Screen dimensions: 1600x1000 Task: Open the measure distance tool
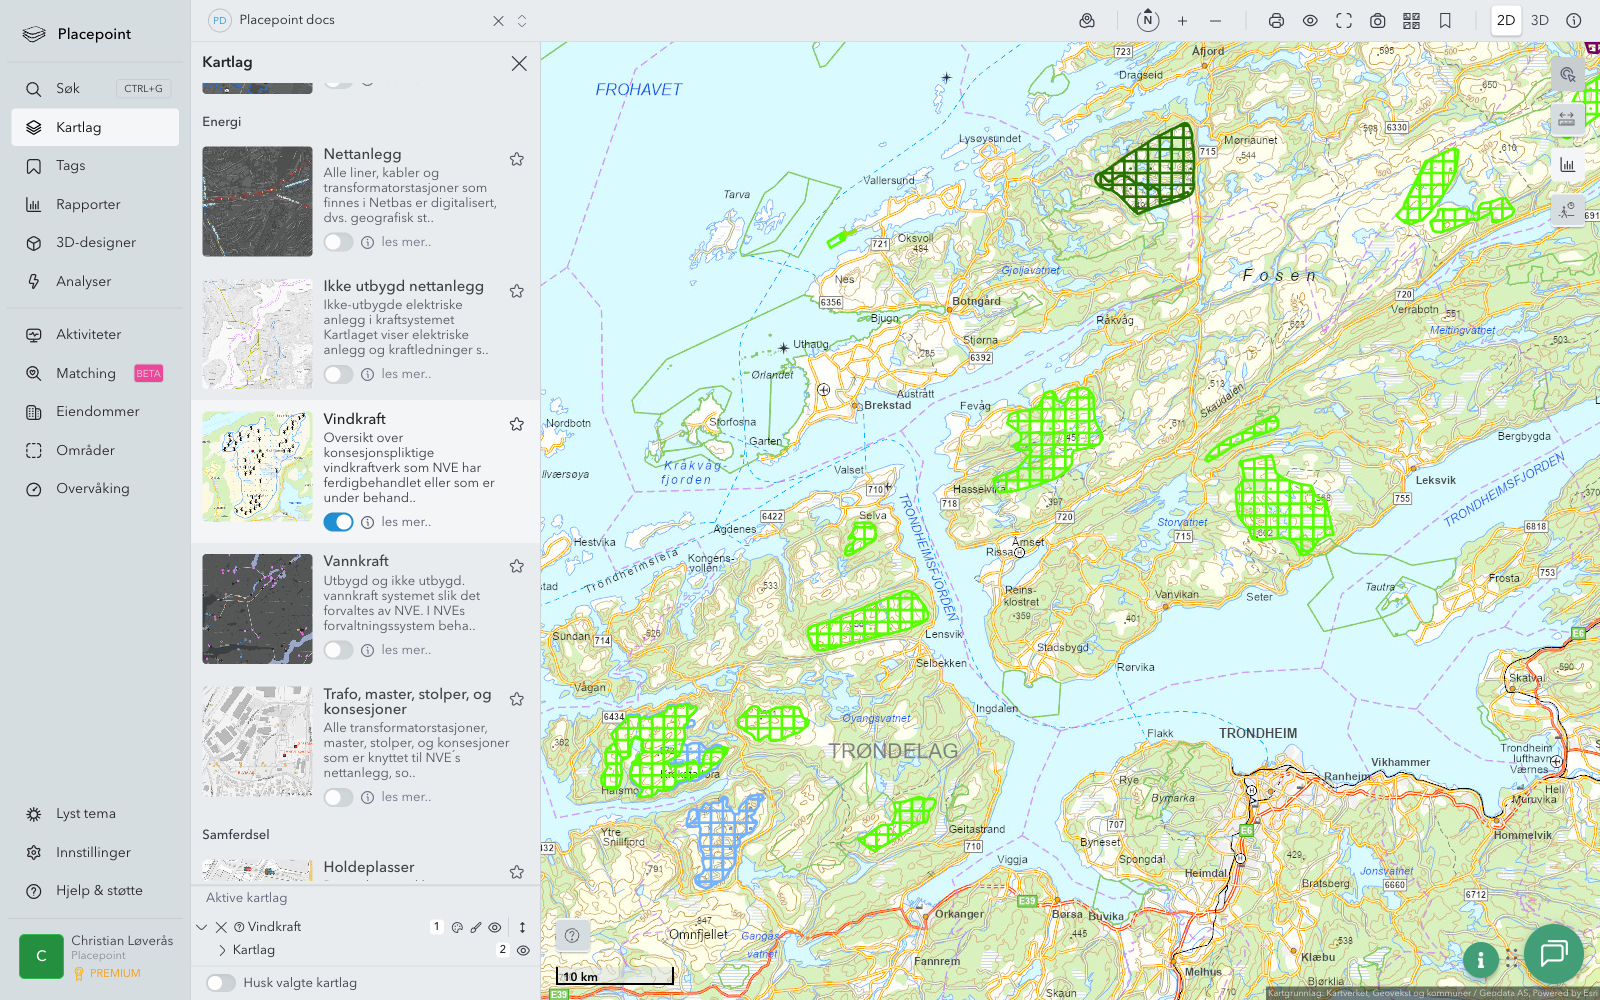point(1567,120)
